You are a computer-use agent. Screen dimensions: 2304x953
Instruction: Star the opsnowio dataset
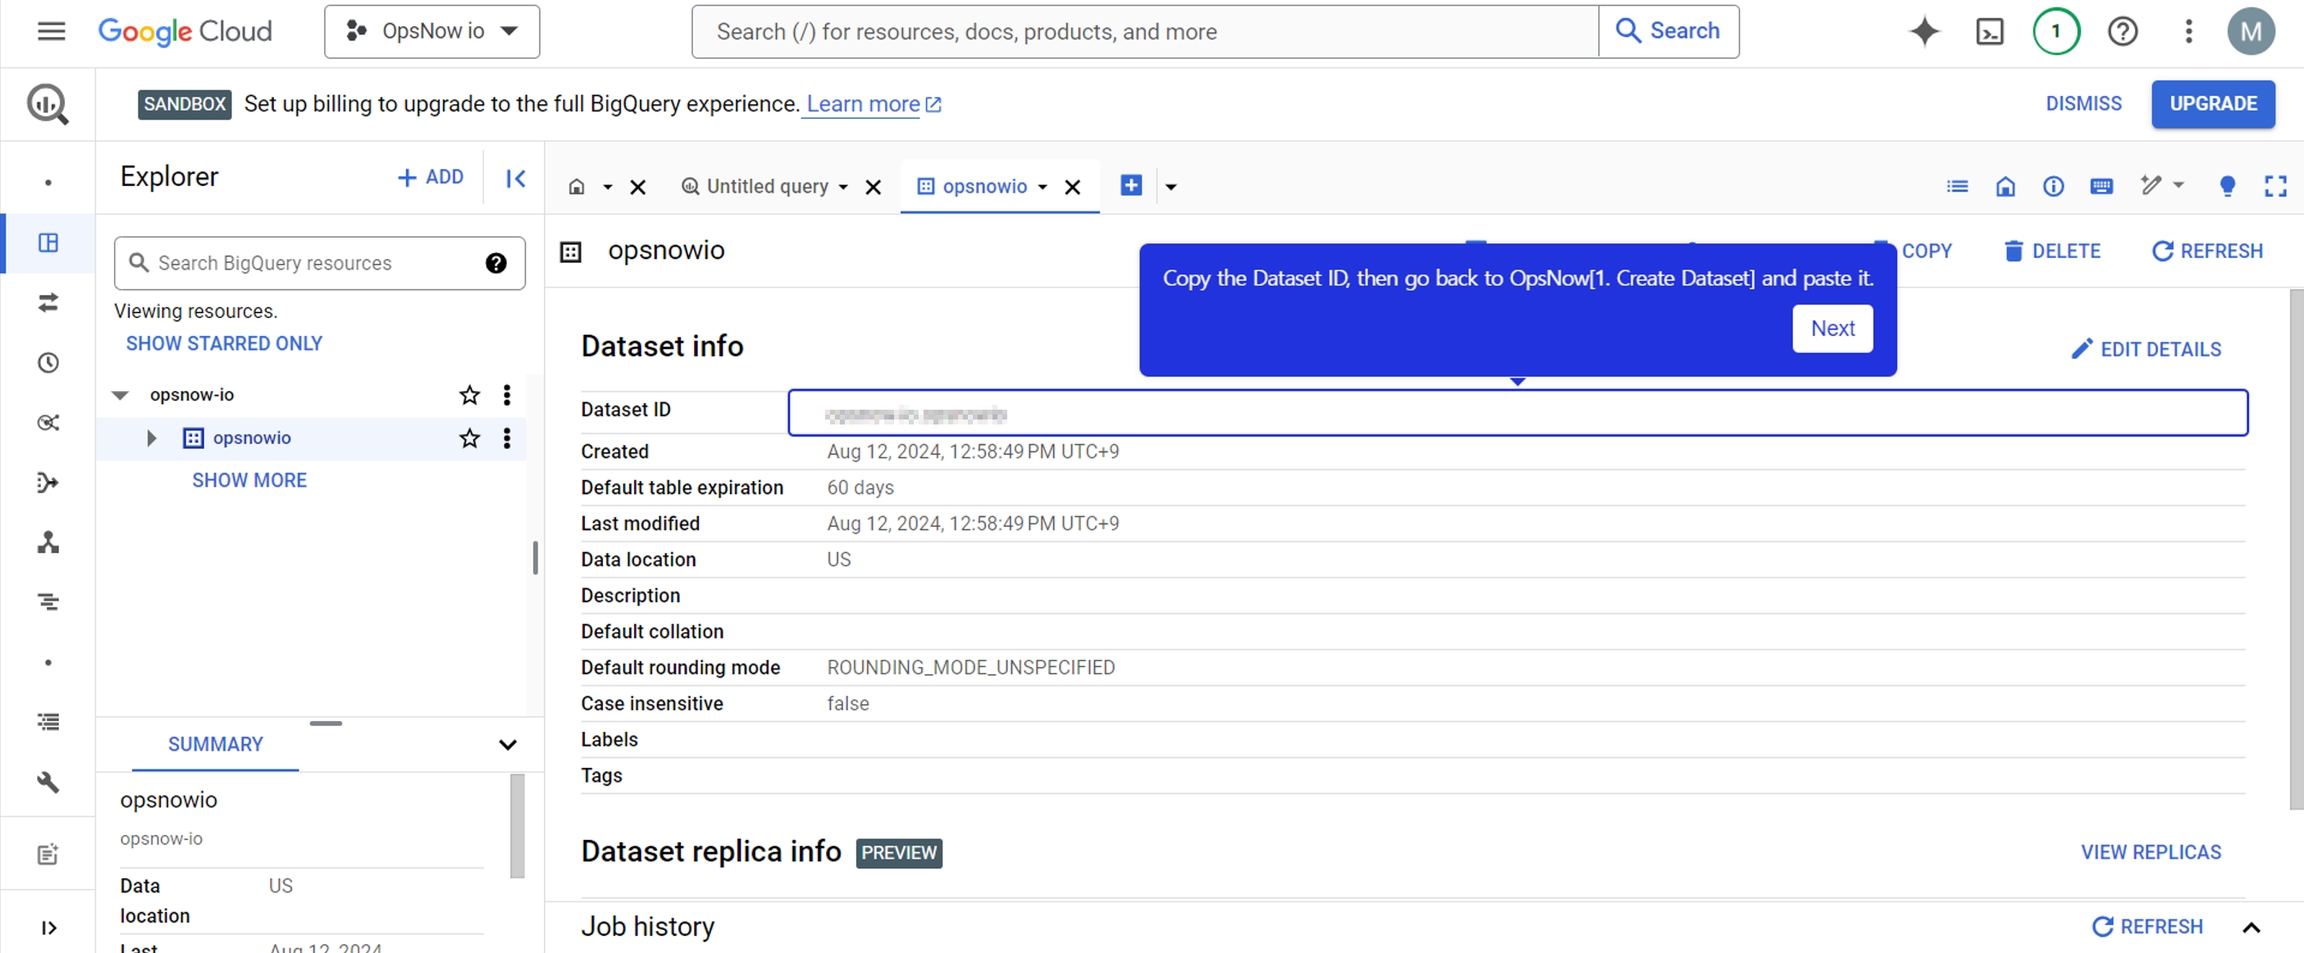[469, 438]
